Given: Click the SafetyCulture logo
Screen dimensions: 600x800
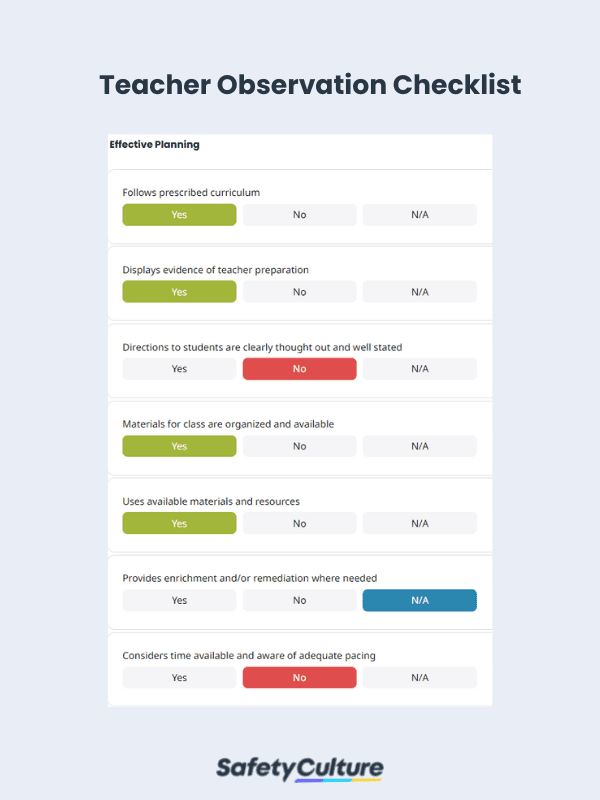Looking at the screenshot, I should coord(300,766).
